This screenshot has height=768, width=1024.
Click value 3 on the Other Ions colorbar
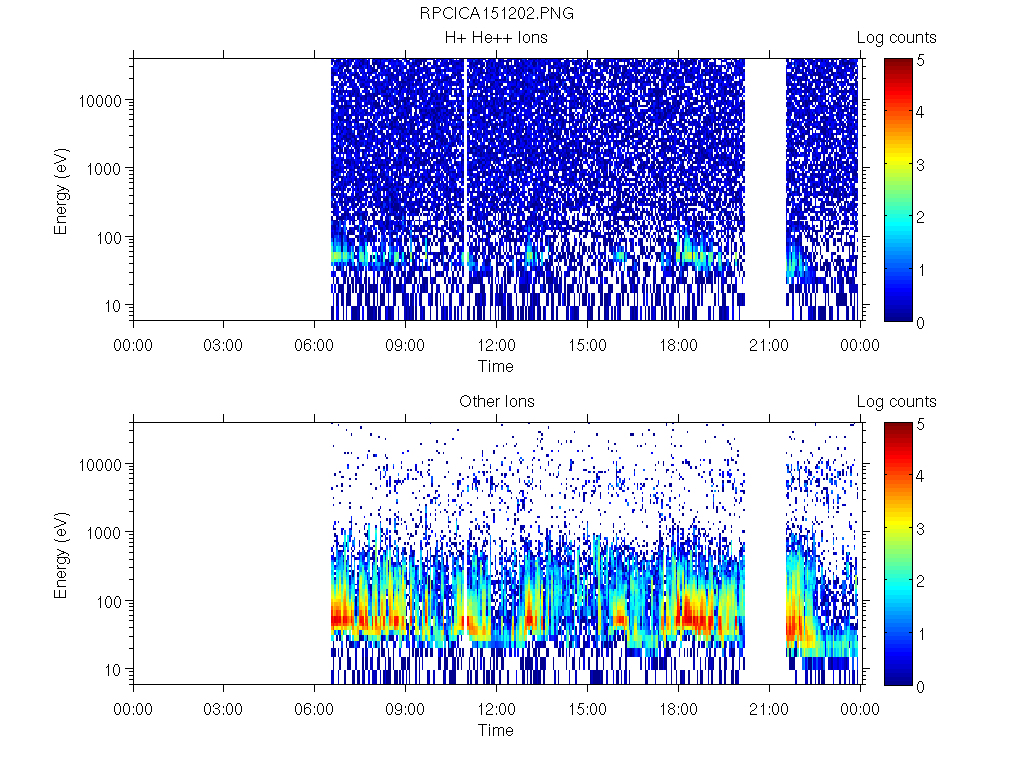click(920, 529)
